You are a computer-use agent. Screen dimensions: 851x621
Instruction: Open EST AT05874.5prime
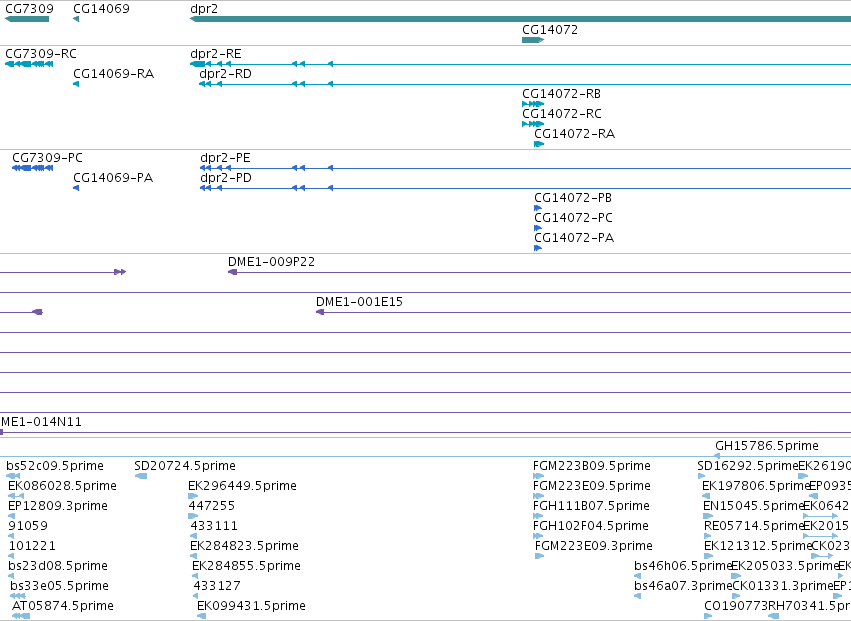pyautogui.click(x=63, y=606)
